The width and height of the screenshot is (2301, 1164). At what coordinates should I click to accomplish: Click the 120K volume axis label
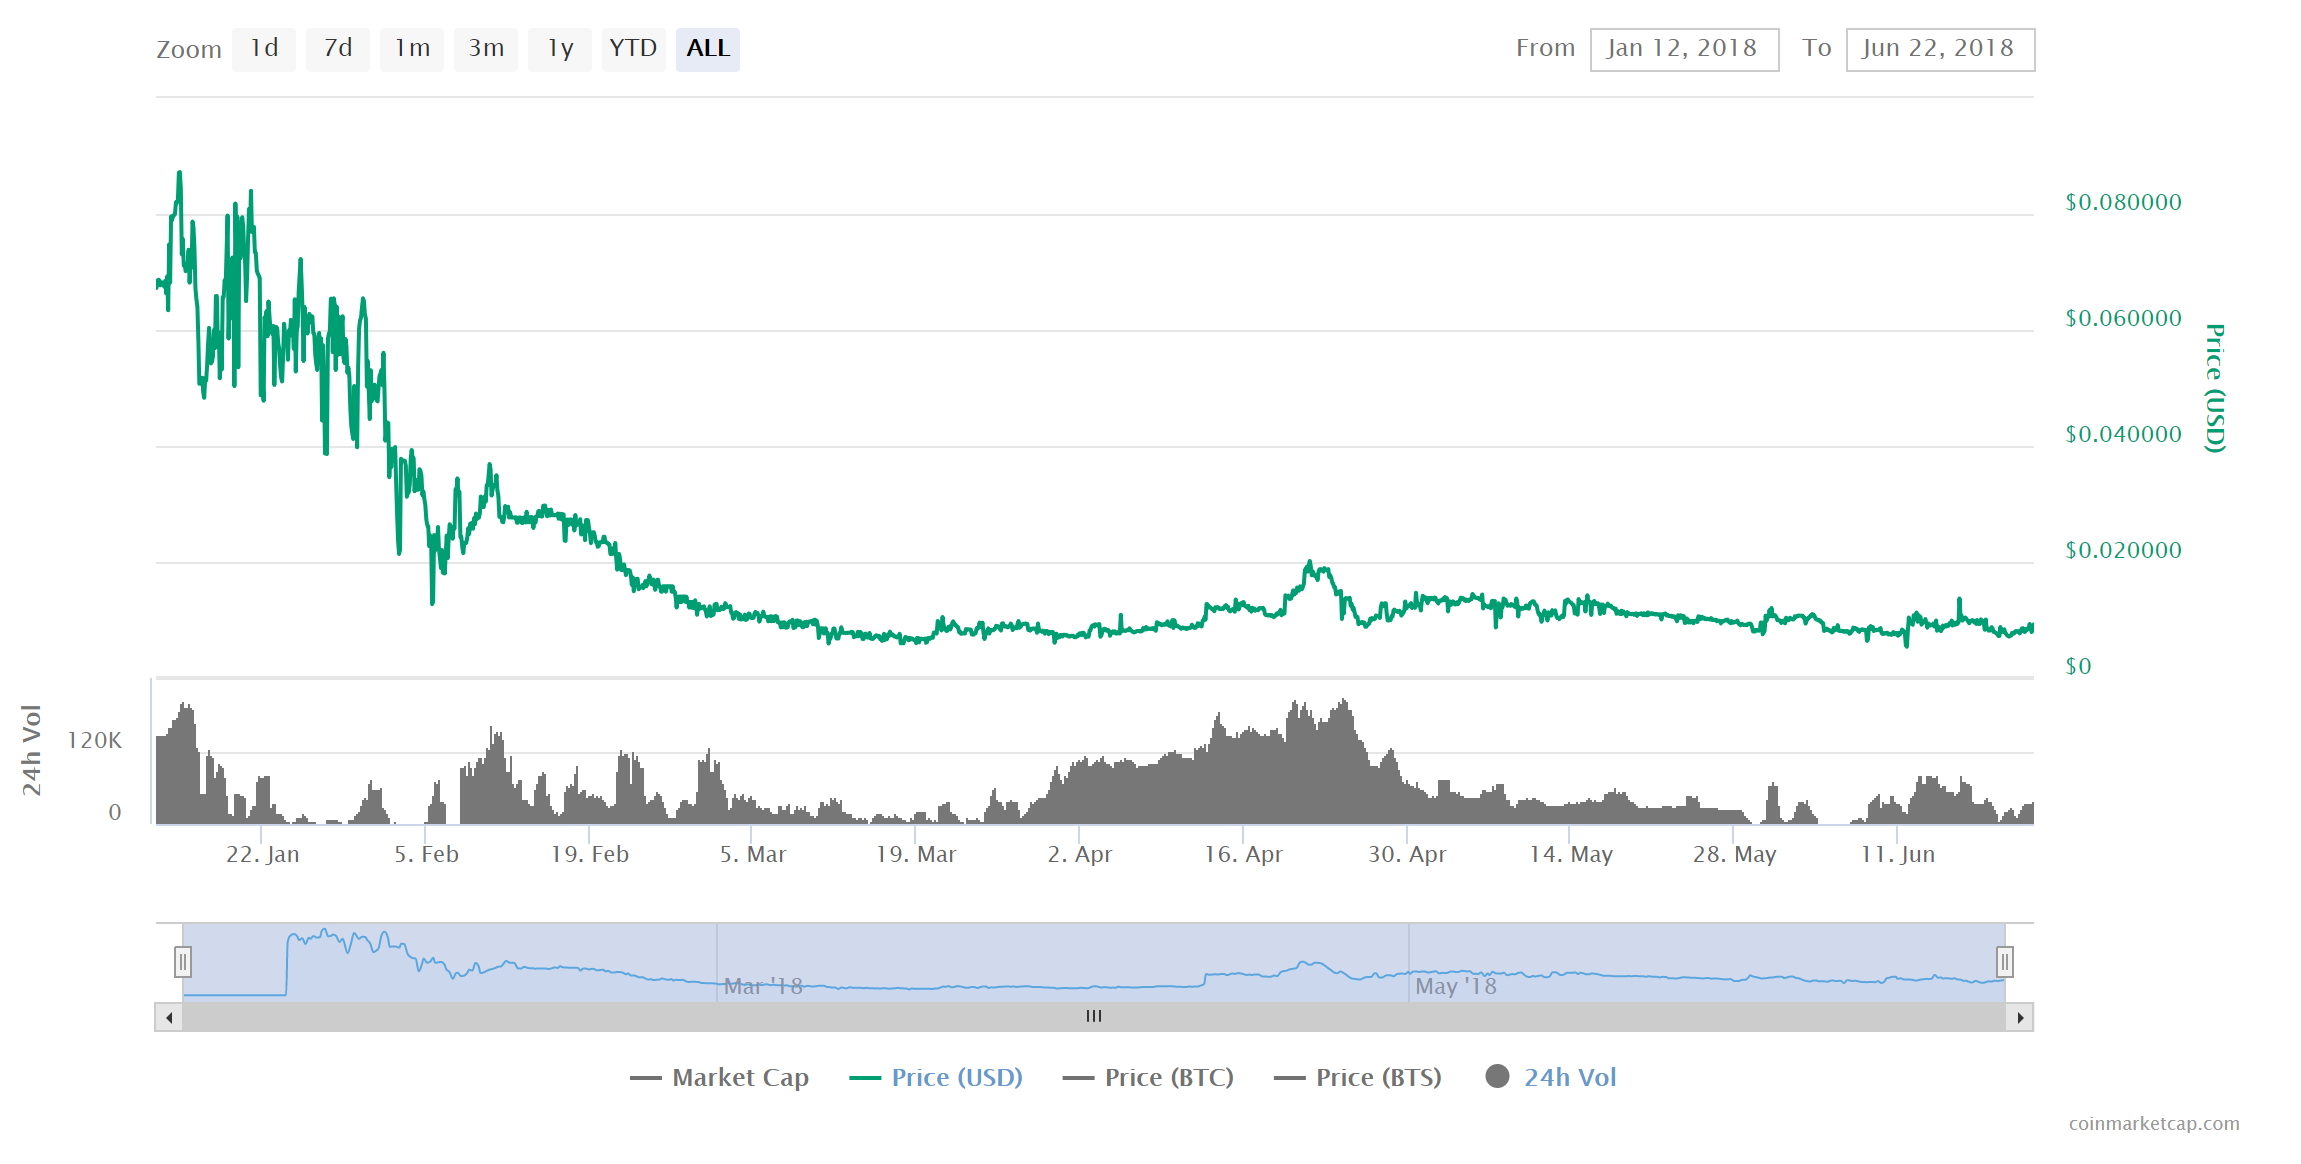(94, 740)
